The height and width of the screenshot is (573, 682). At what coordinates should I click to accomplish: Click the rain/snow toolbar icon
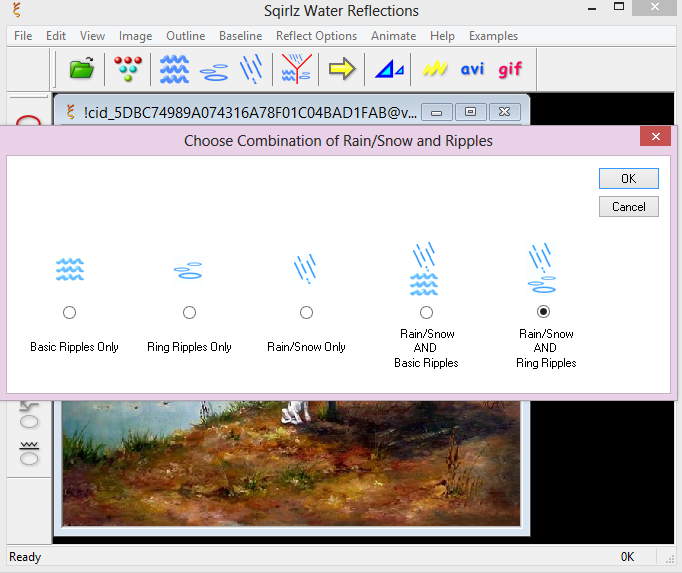pos(251,68)
